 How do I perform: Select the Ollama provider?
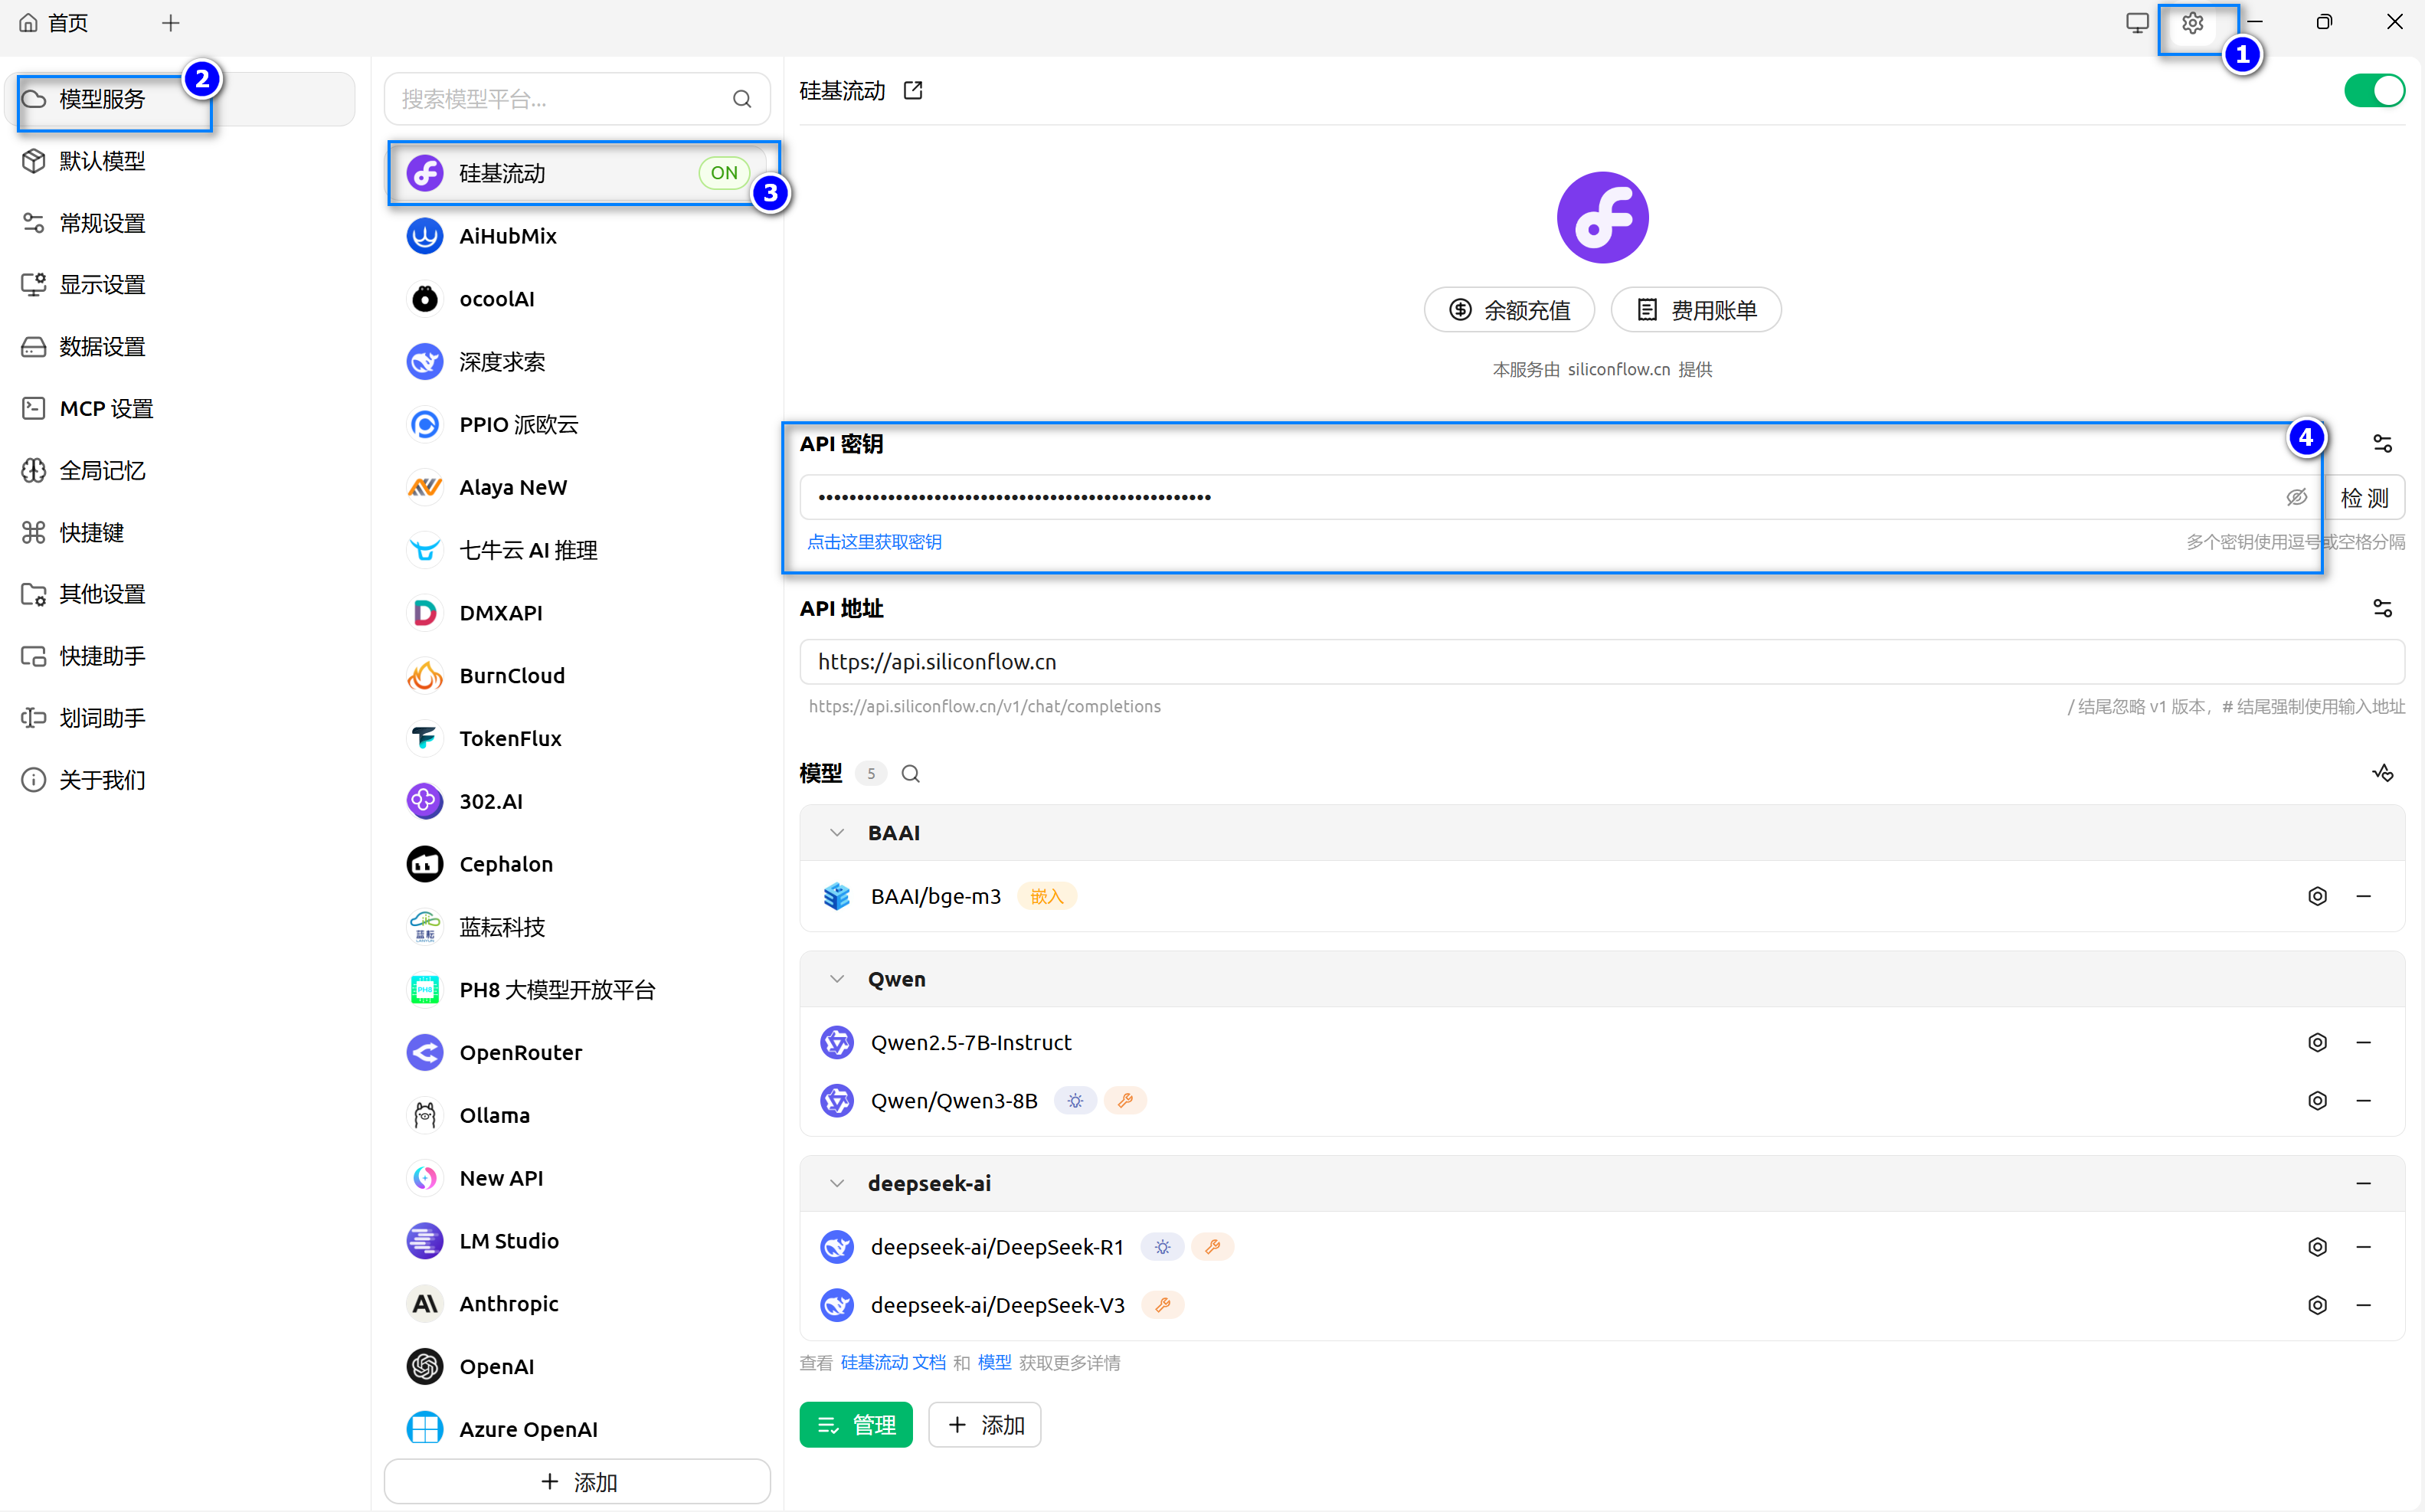[577, 1115]
